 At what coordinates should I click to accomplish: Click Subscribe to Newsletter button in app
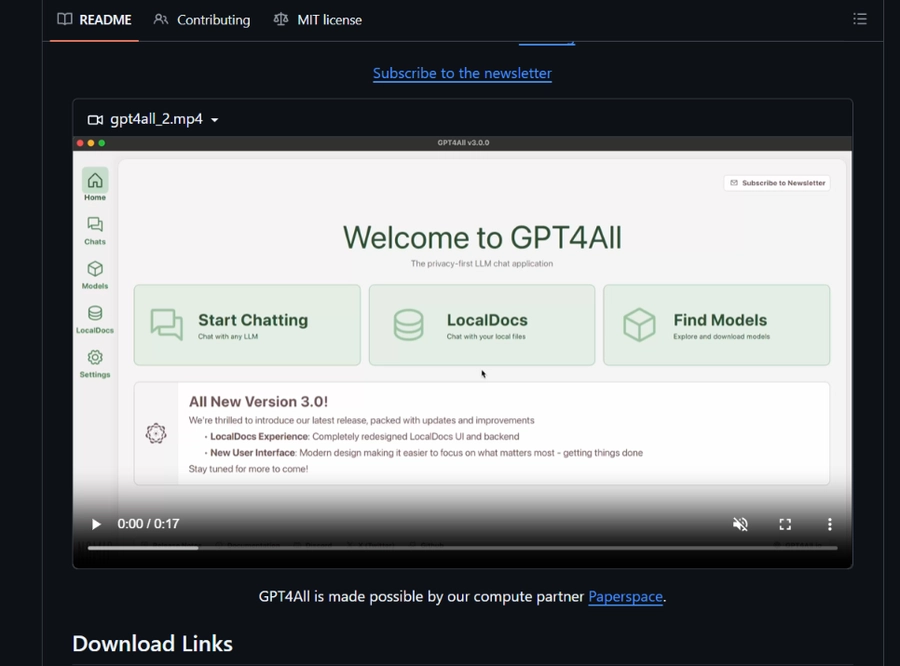pos(777,183)
